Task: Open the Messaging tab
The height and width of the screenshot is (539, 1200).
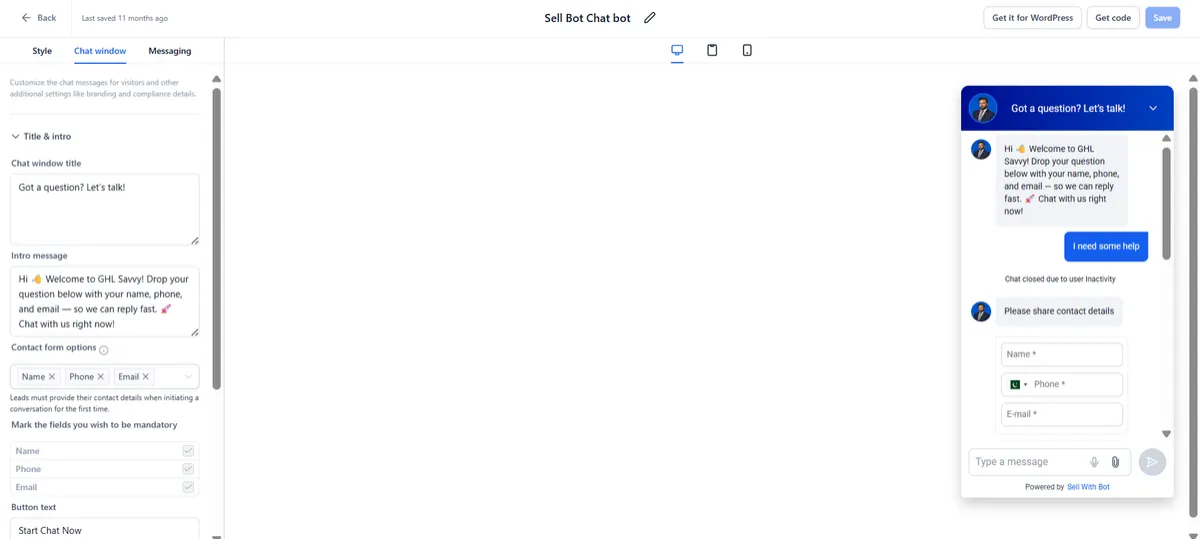Action: 170,51
